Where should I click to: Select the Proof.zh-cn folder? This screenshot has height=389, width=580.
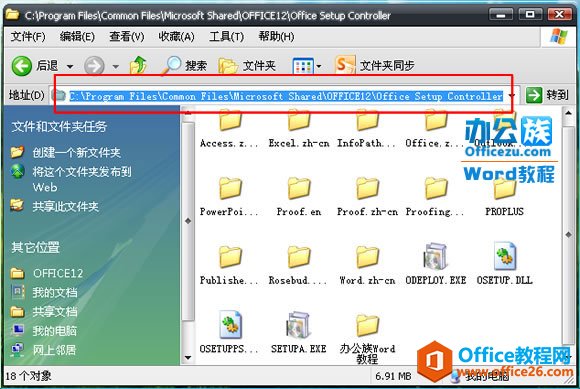coord(367,196)
